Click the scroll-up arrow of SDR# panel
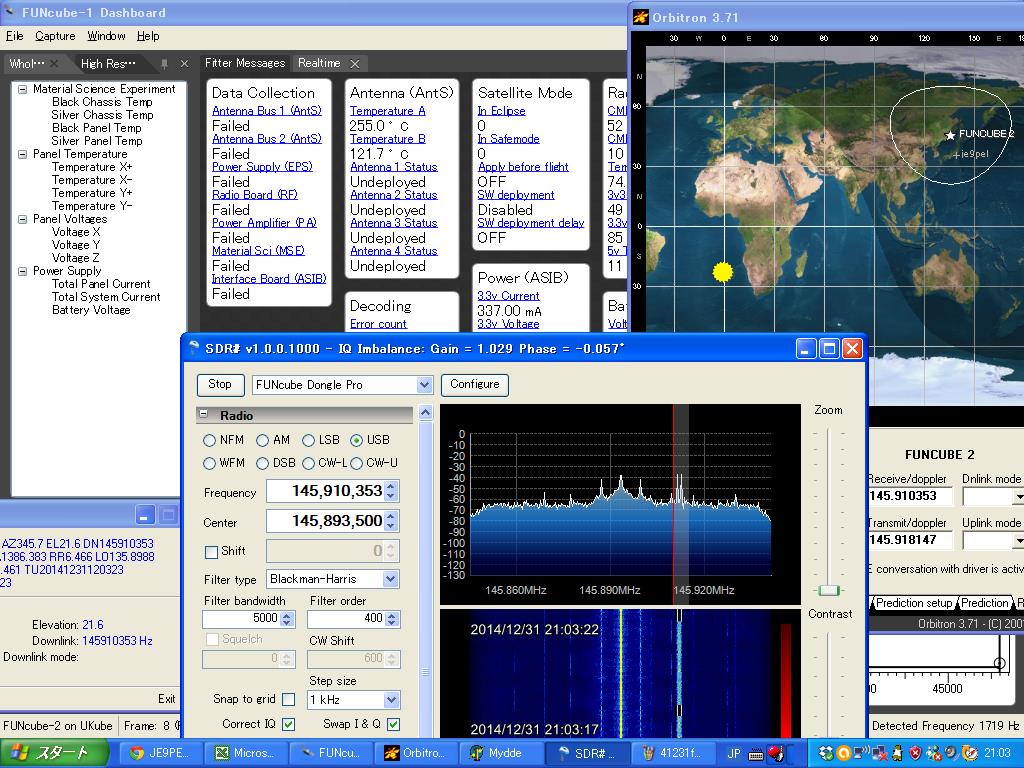This screenshot has height=768, width=1024. click(425, 413)
